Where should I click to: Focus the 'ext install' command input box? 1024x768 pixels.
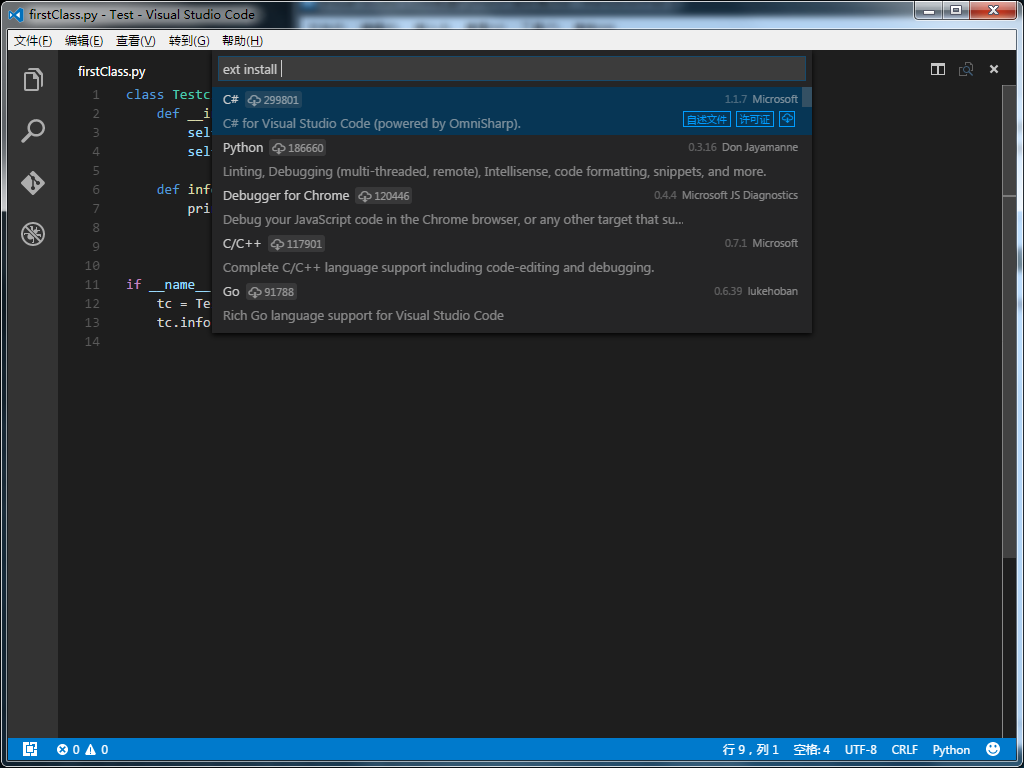pyautogui.click(x=512, y=69)
